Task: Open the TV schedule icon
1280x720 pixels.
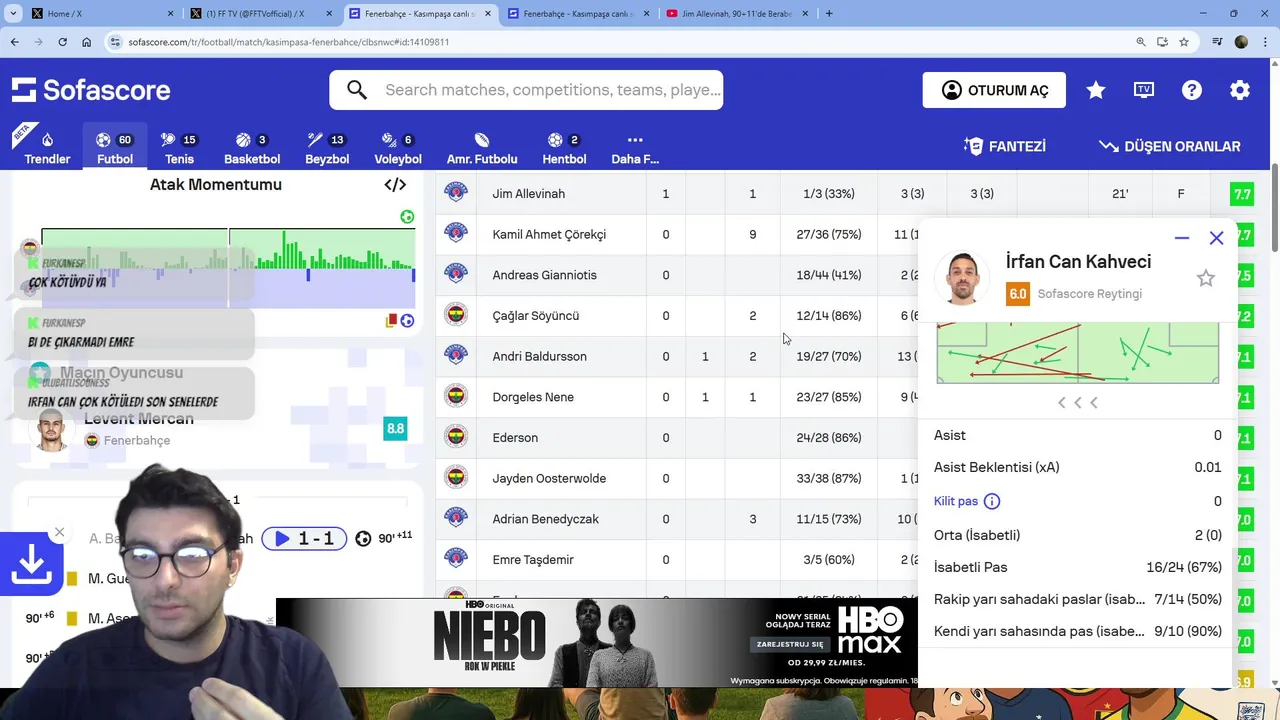Action: (x=1144, y=90)
